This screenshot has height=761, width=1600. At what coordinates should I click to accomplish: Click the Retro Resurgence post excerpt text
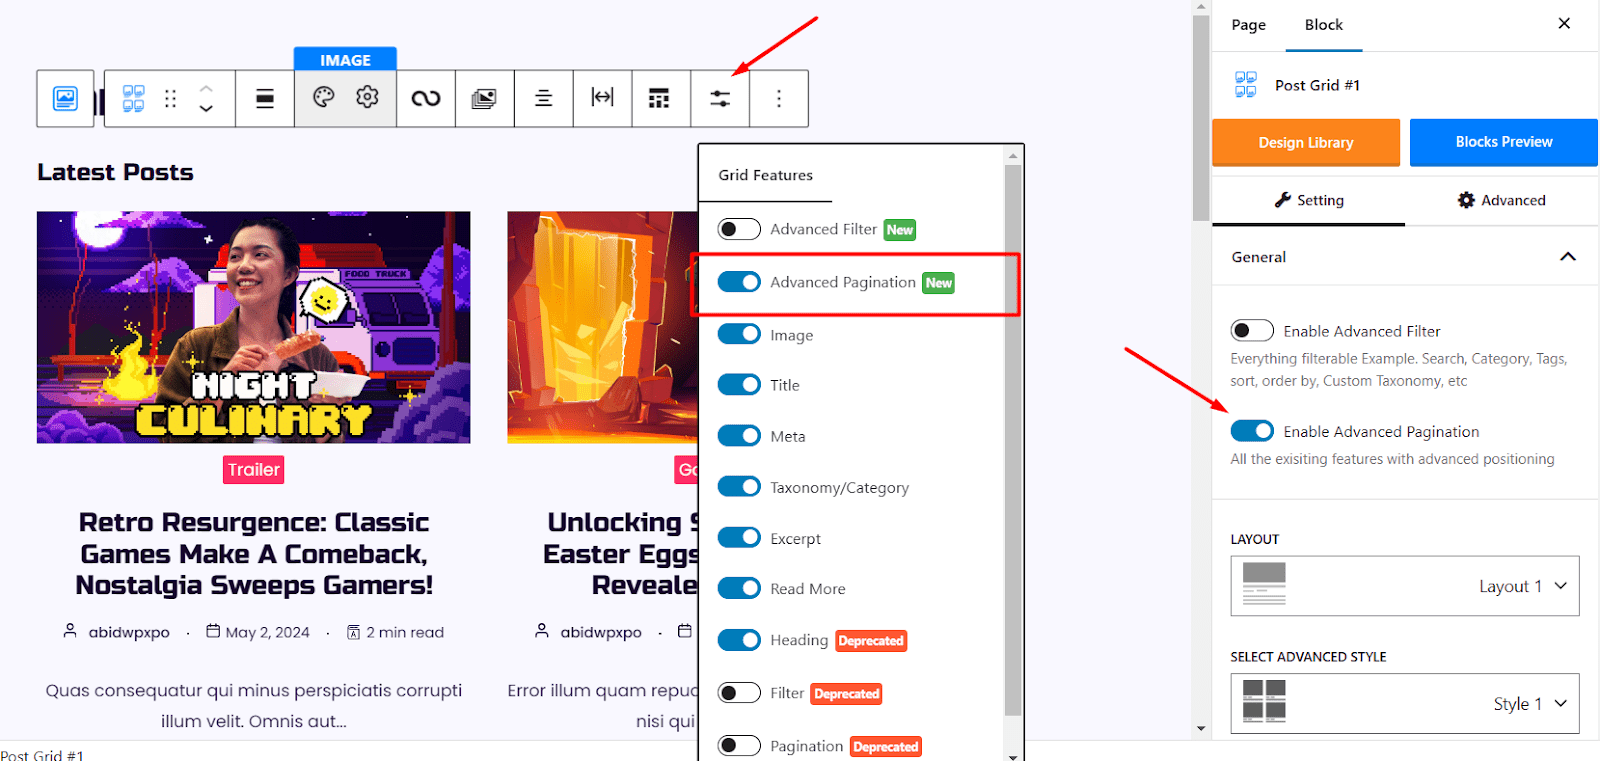tap(254, 705)
